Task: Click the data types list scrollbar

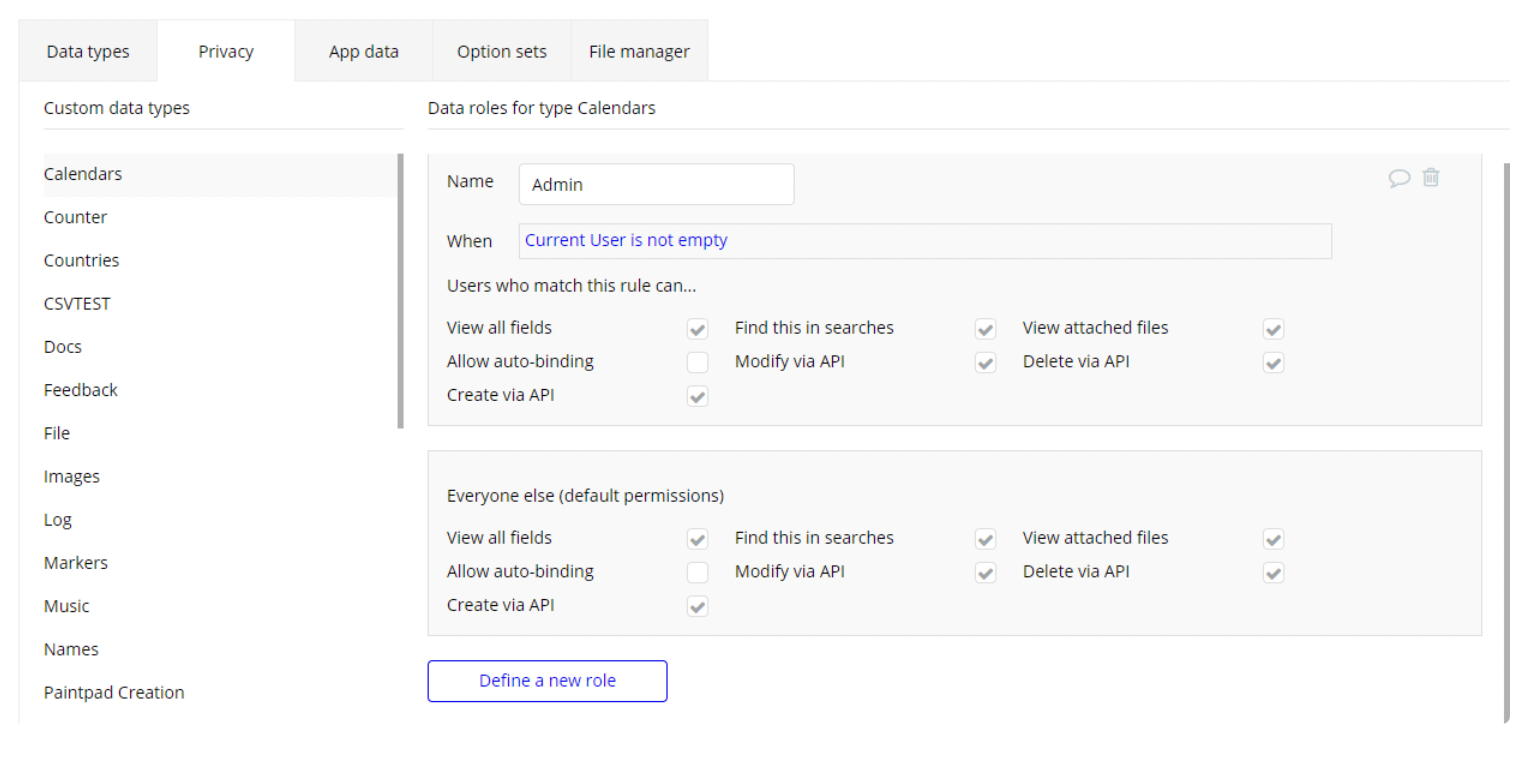Action: coord(401,290)
